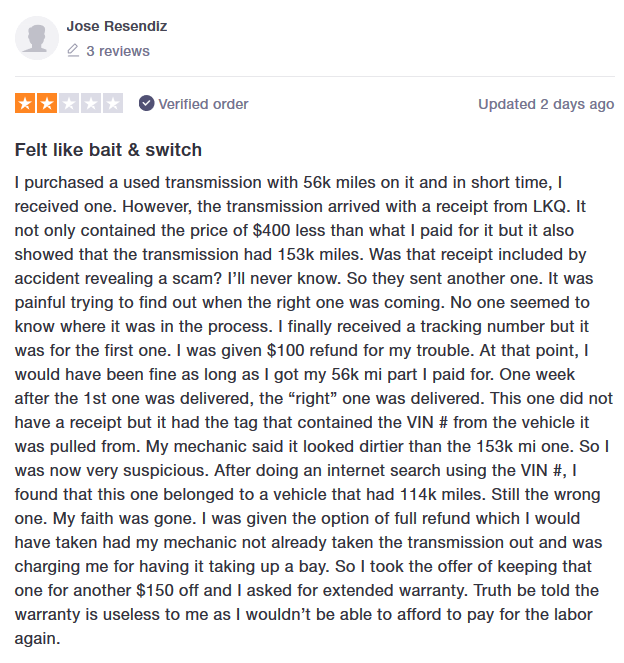Open the Felt like bait & switch title
Image resolution: width=624 pixels, height=663 pixels.
[108, 150]
